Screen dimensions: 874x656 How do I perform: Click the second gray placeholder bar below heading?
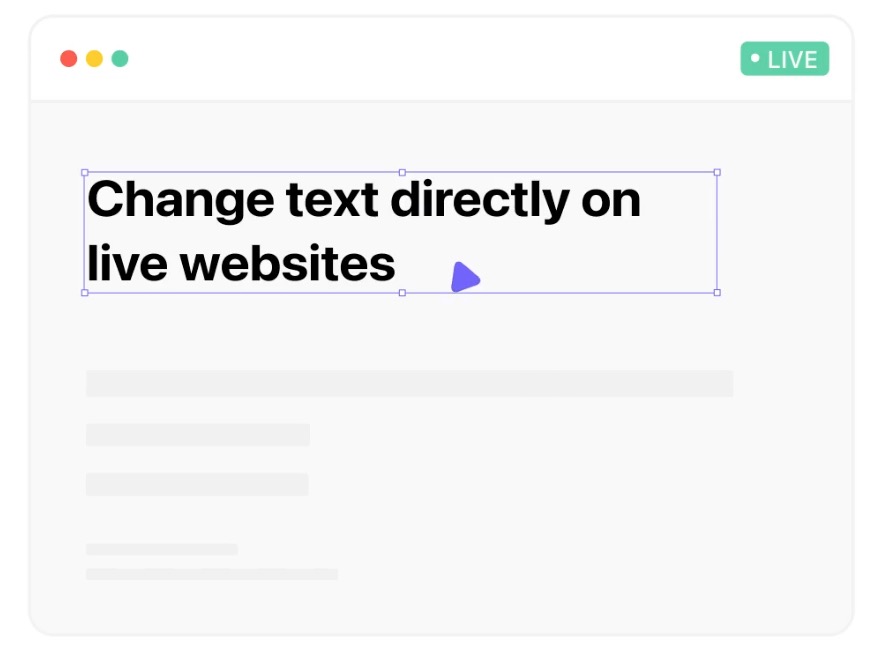point(198,435)
